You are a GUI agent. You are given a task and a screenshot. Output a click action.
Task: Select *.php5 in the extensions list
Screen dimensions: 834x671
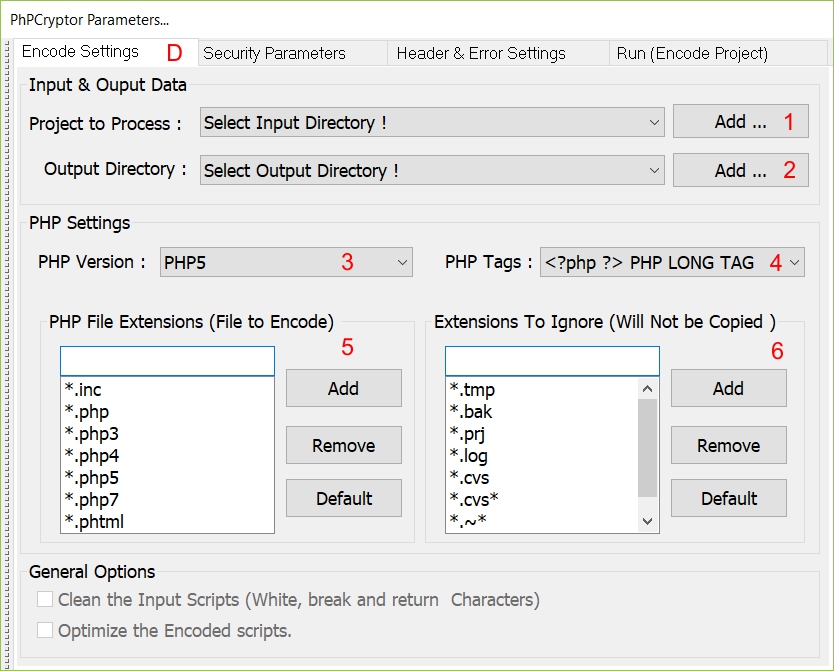pos(168,477)
